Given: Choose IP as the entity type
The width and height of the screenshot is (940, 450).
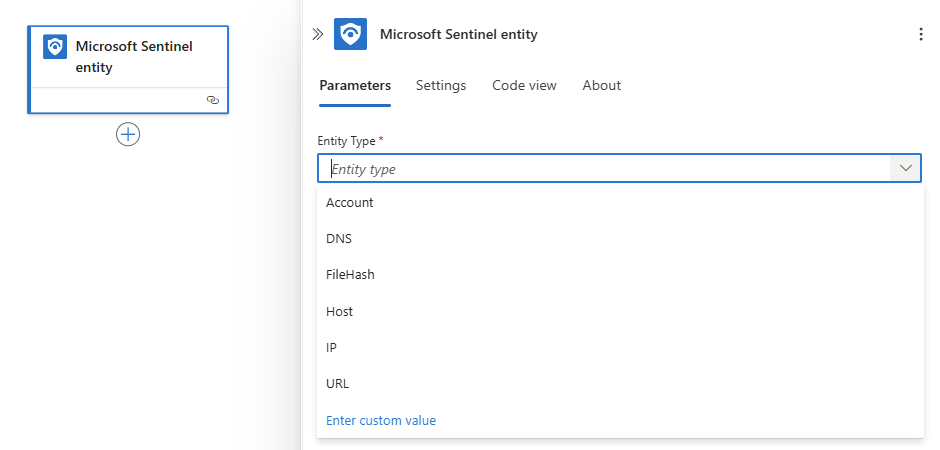Looking at the screenshot, I should [331, 347].
